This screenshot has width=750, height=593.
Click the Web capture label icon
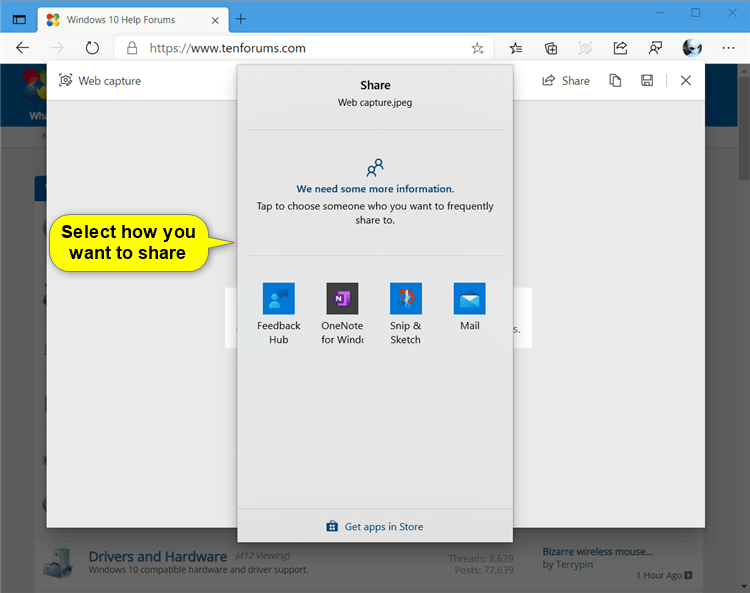pyautogui.click(x=66, y=80)
